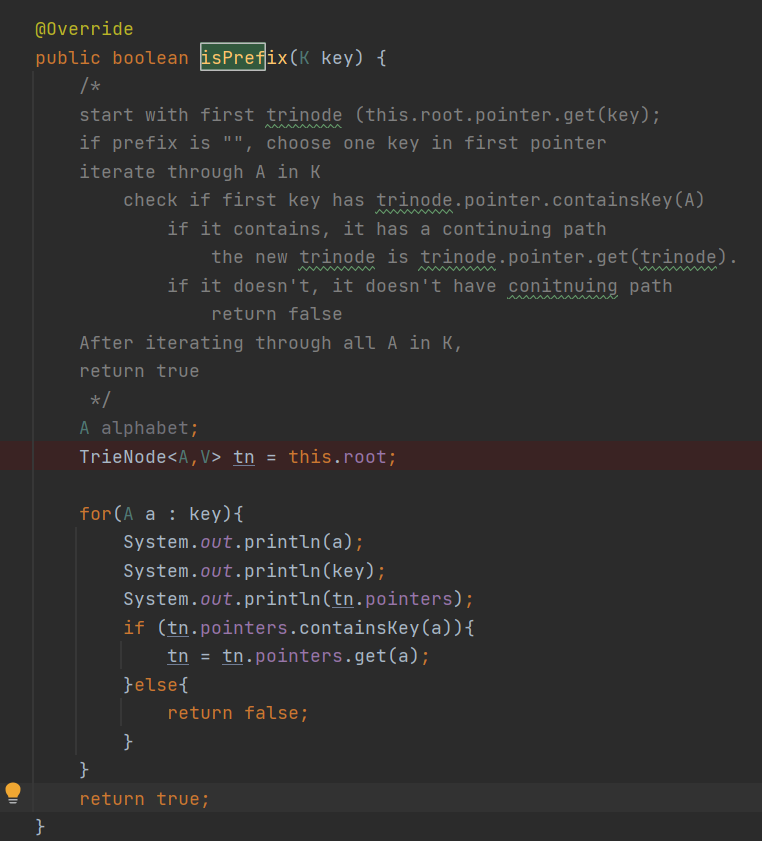Image resolution: width=762 pixels, height=841 pixels.
Task: Click the 'return true;' statement
Action: click(x=144, y=799)
